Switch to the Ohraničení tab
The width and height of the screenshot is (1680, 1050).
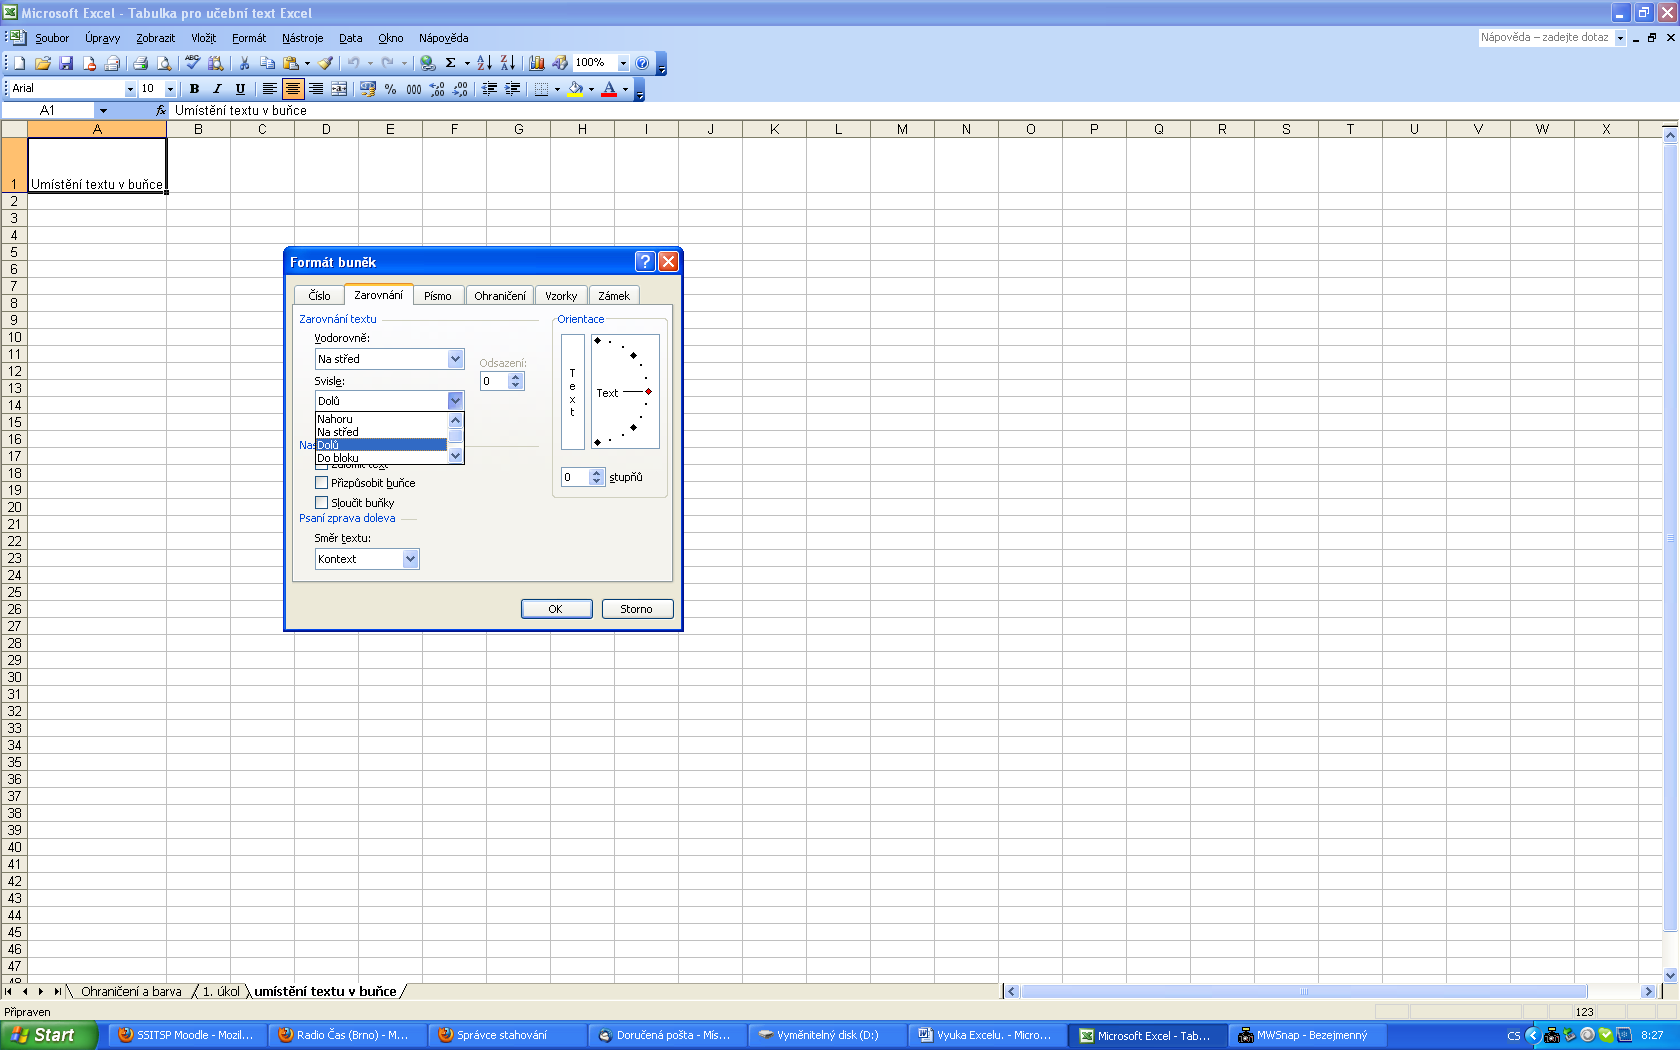[500, 296]
